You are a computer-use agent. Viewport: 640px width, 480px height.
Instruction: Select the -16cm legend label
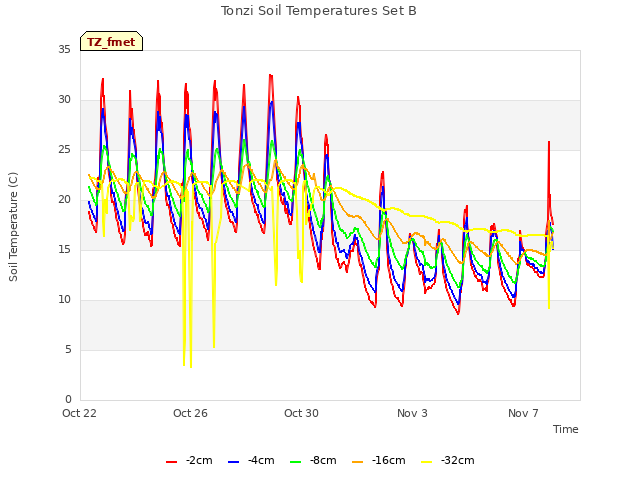tap(389, 460)
